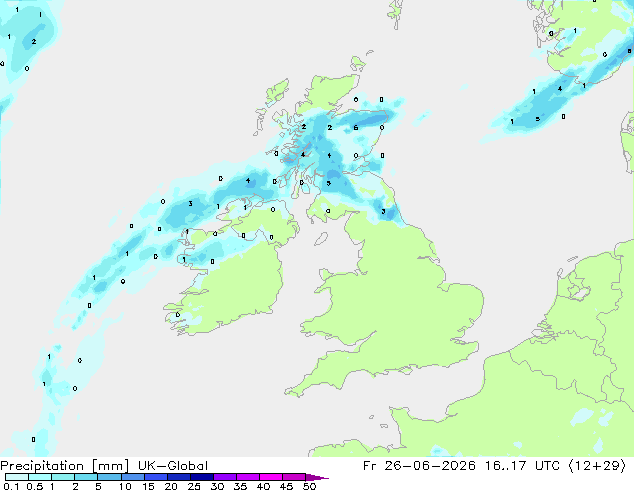Click the '50' legend scale label
Viewport: 634px width, 490px height.
pyautogui.click(x=309, y=486)
